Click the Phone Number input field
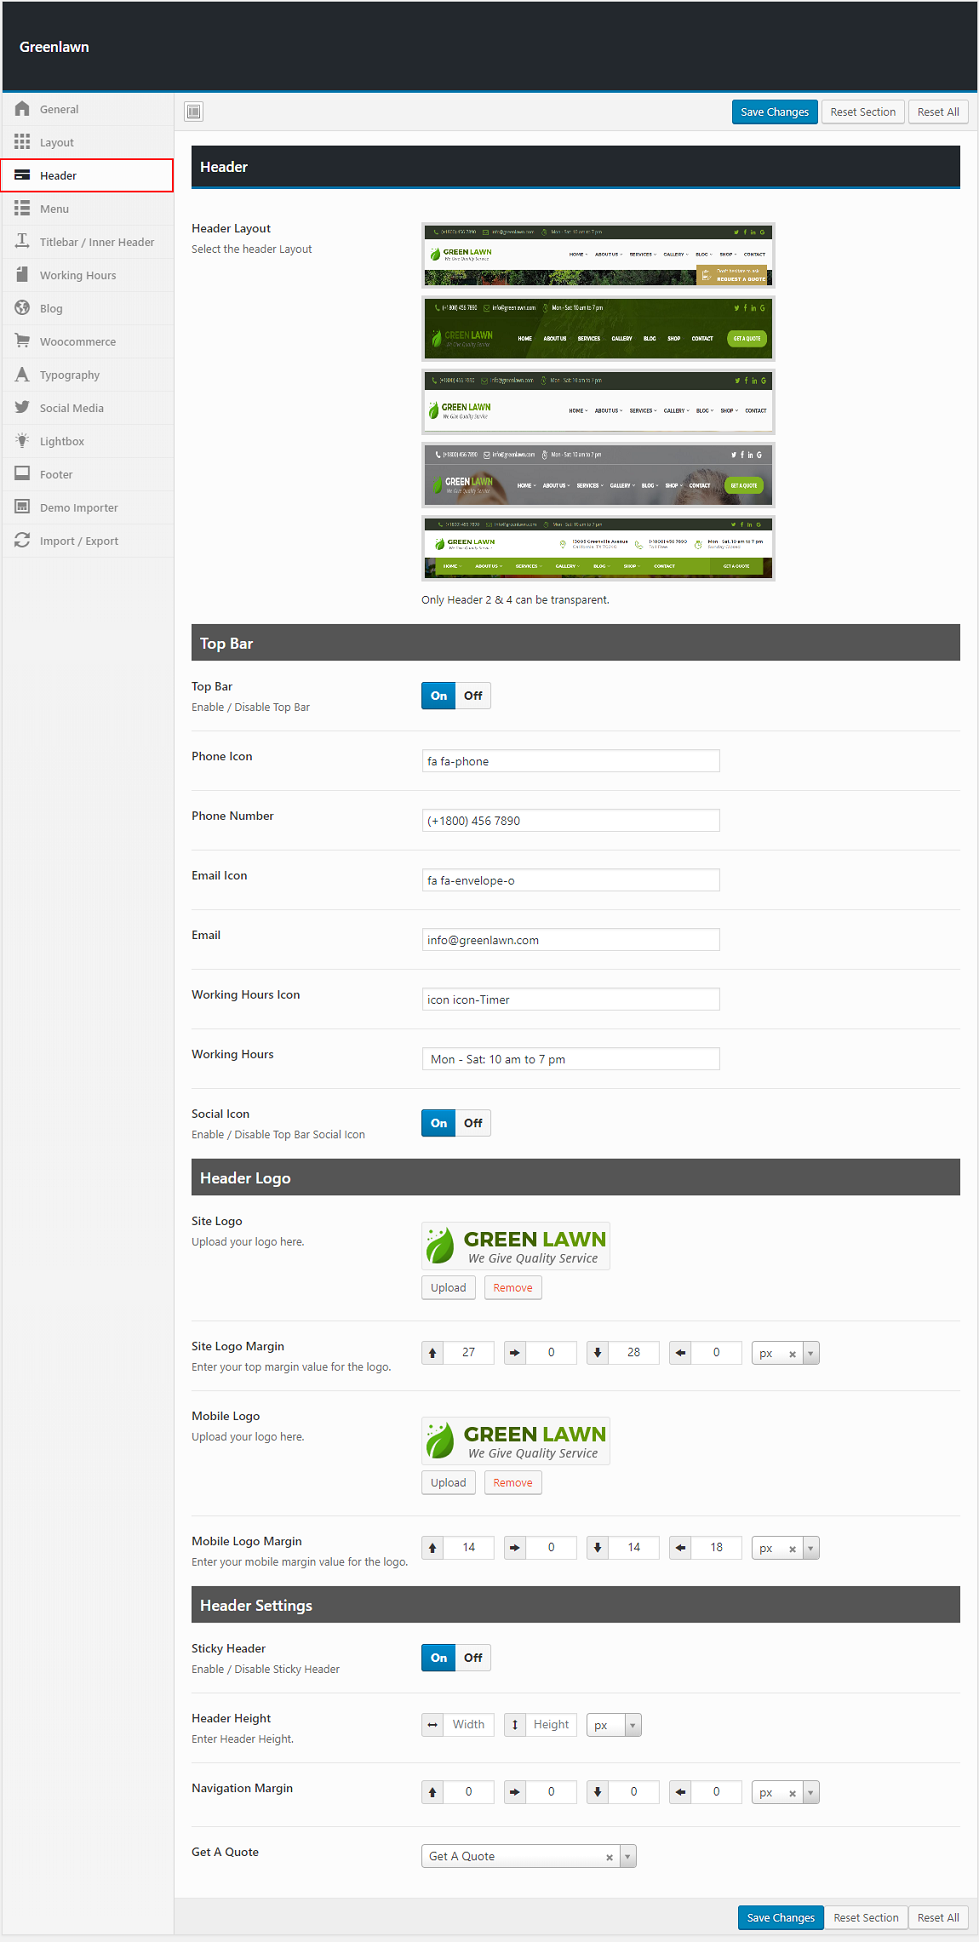The image size is (979, 1942). (570, 821)
